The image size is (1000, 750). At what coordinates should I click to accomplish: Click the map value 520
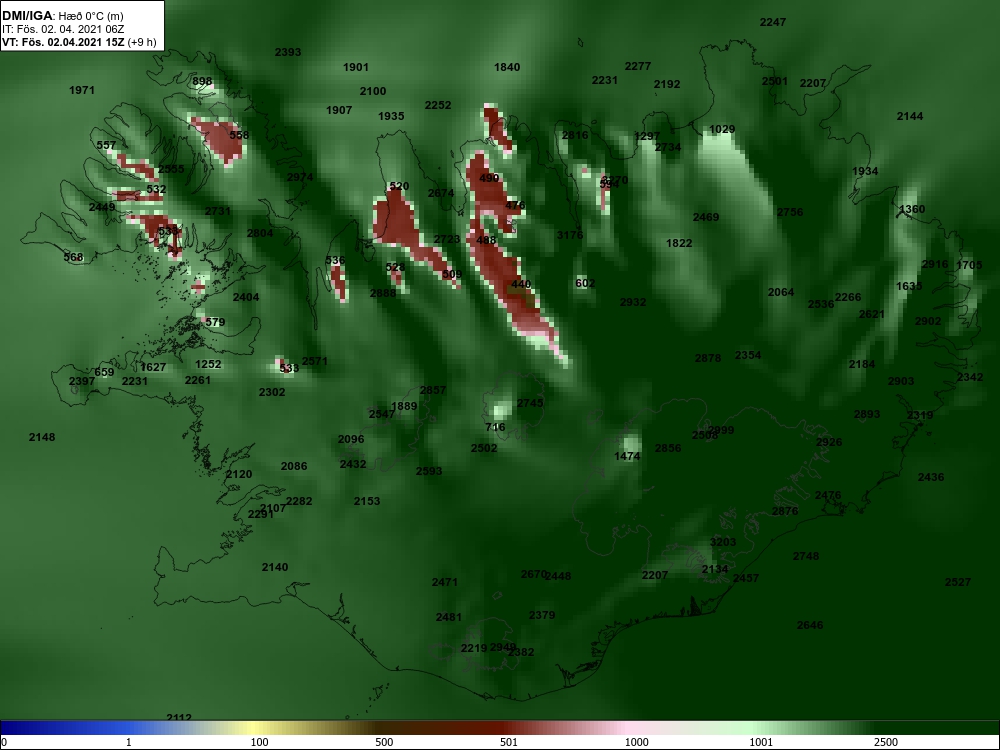[x=399, y=187]
